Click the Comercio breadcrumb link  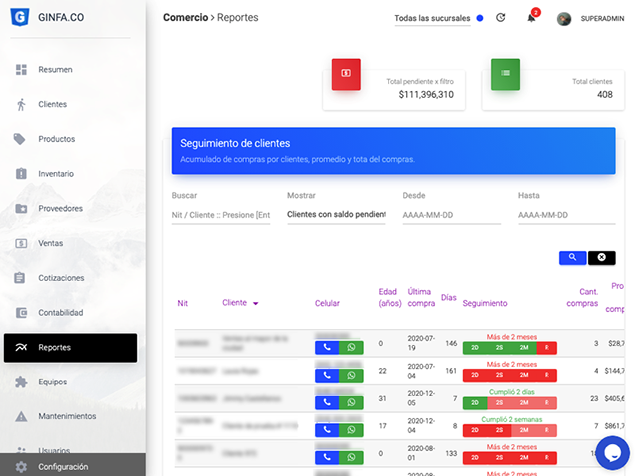tap(186, 18)
